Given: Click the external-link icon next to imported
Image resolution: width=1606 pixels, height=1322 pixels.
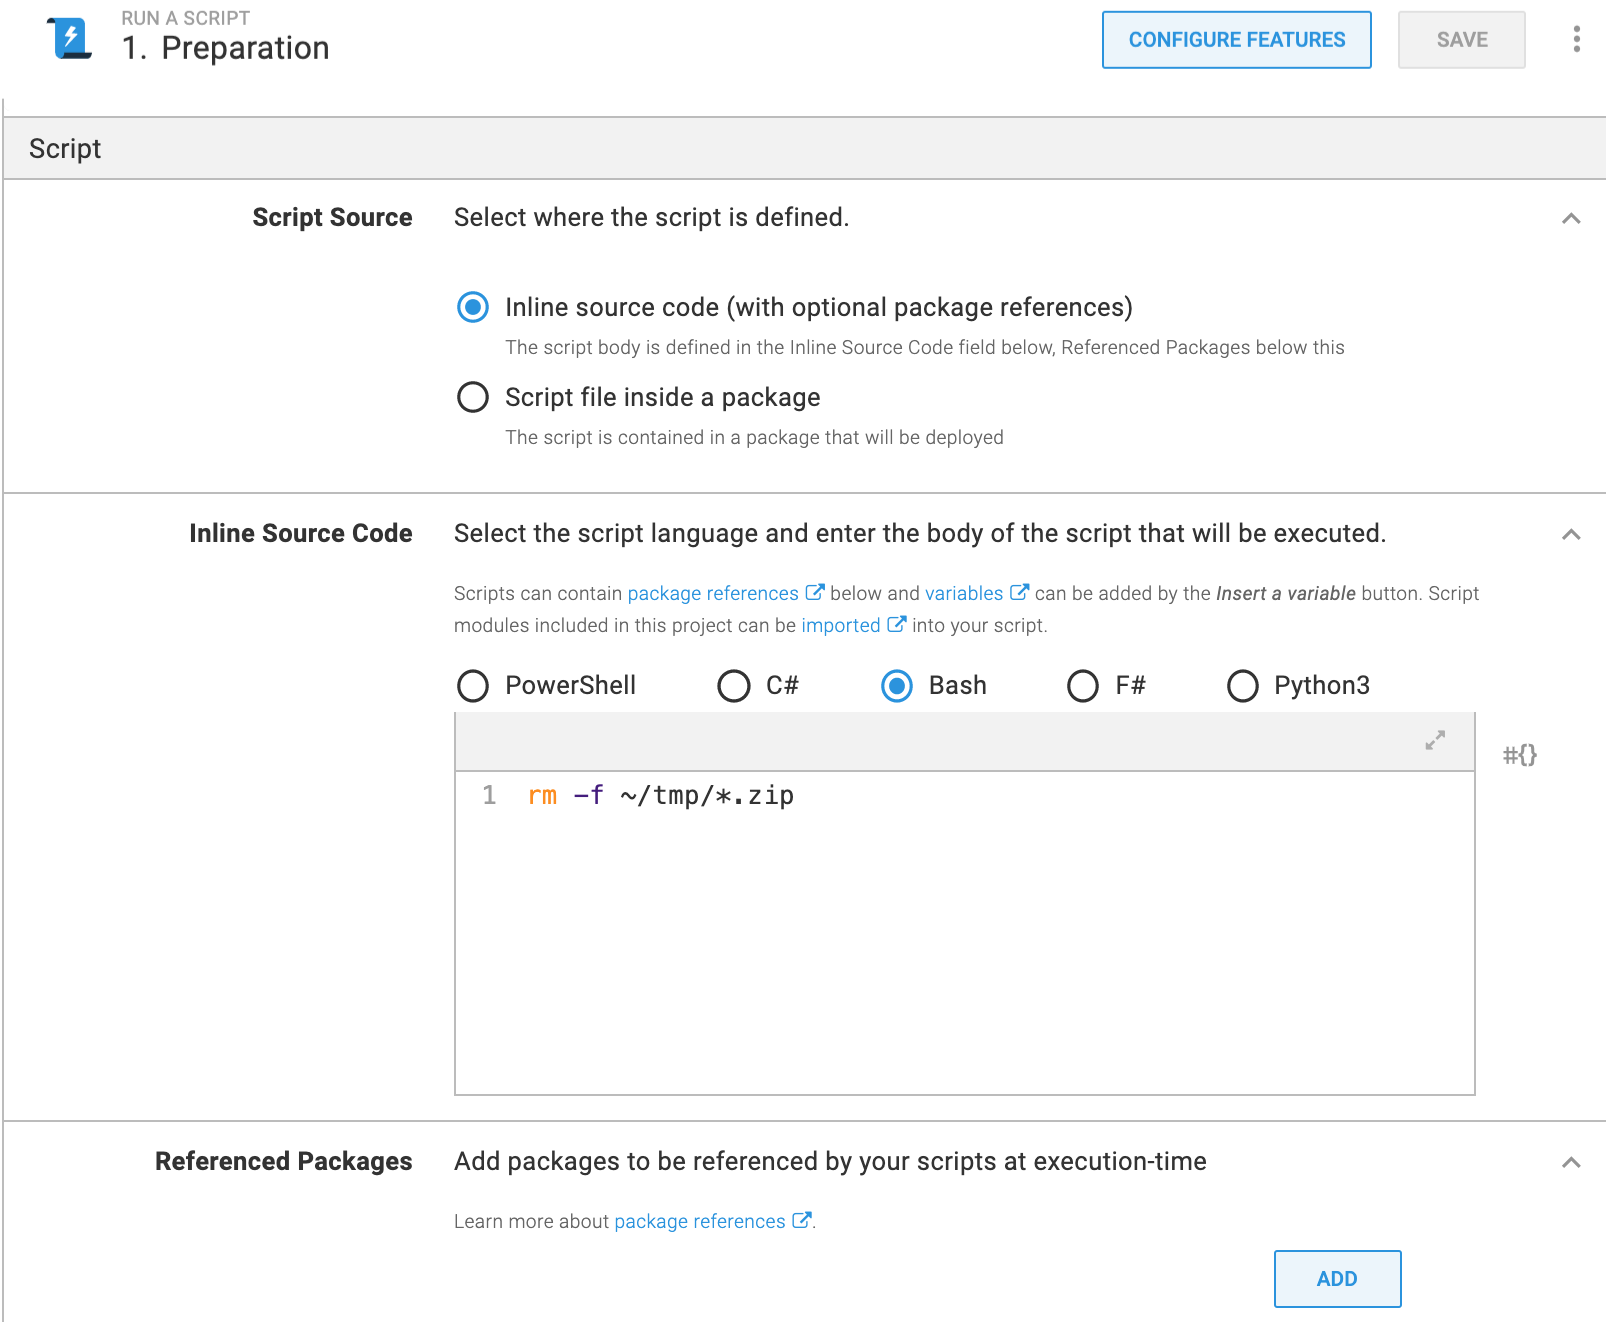Looking at the screenshot, I should click(896, 624).
